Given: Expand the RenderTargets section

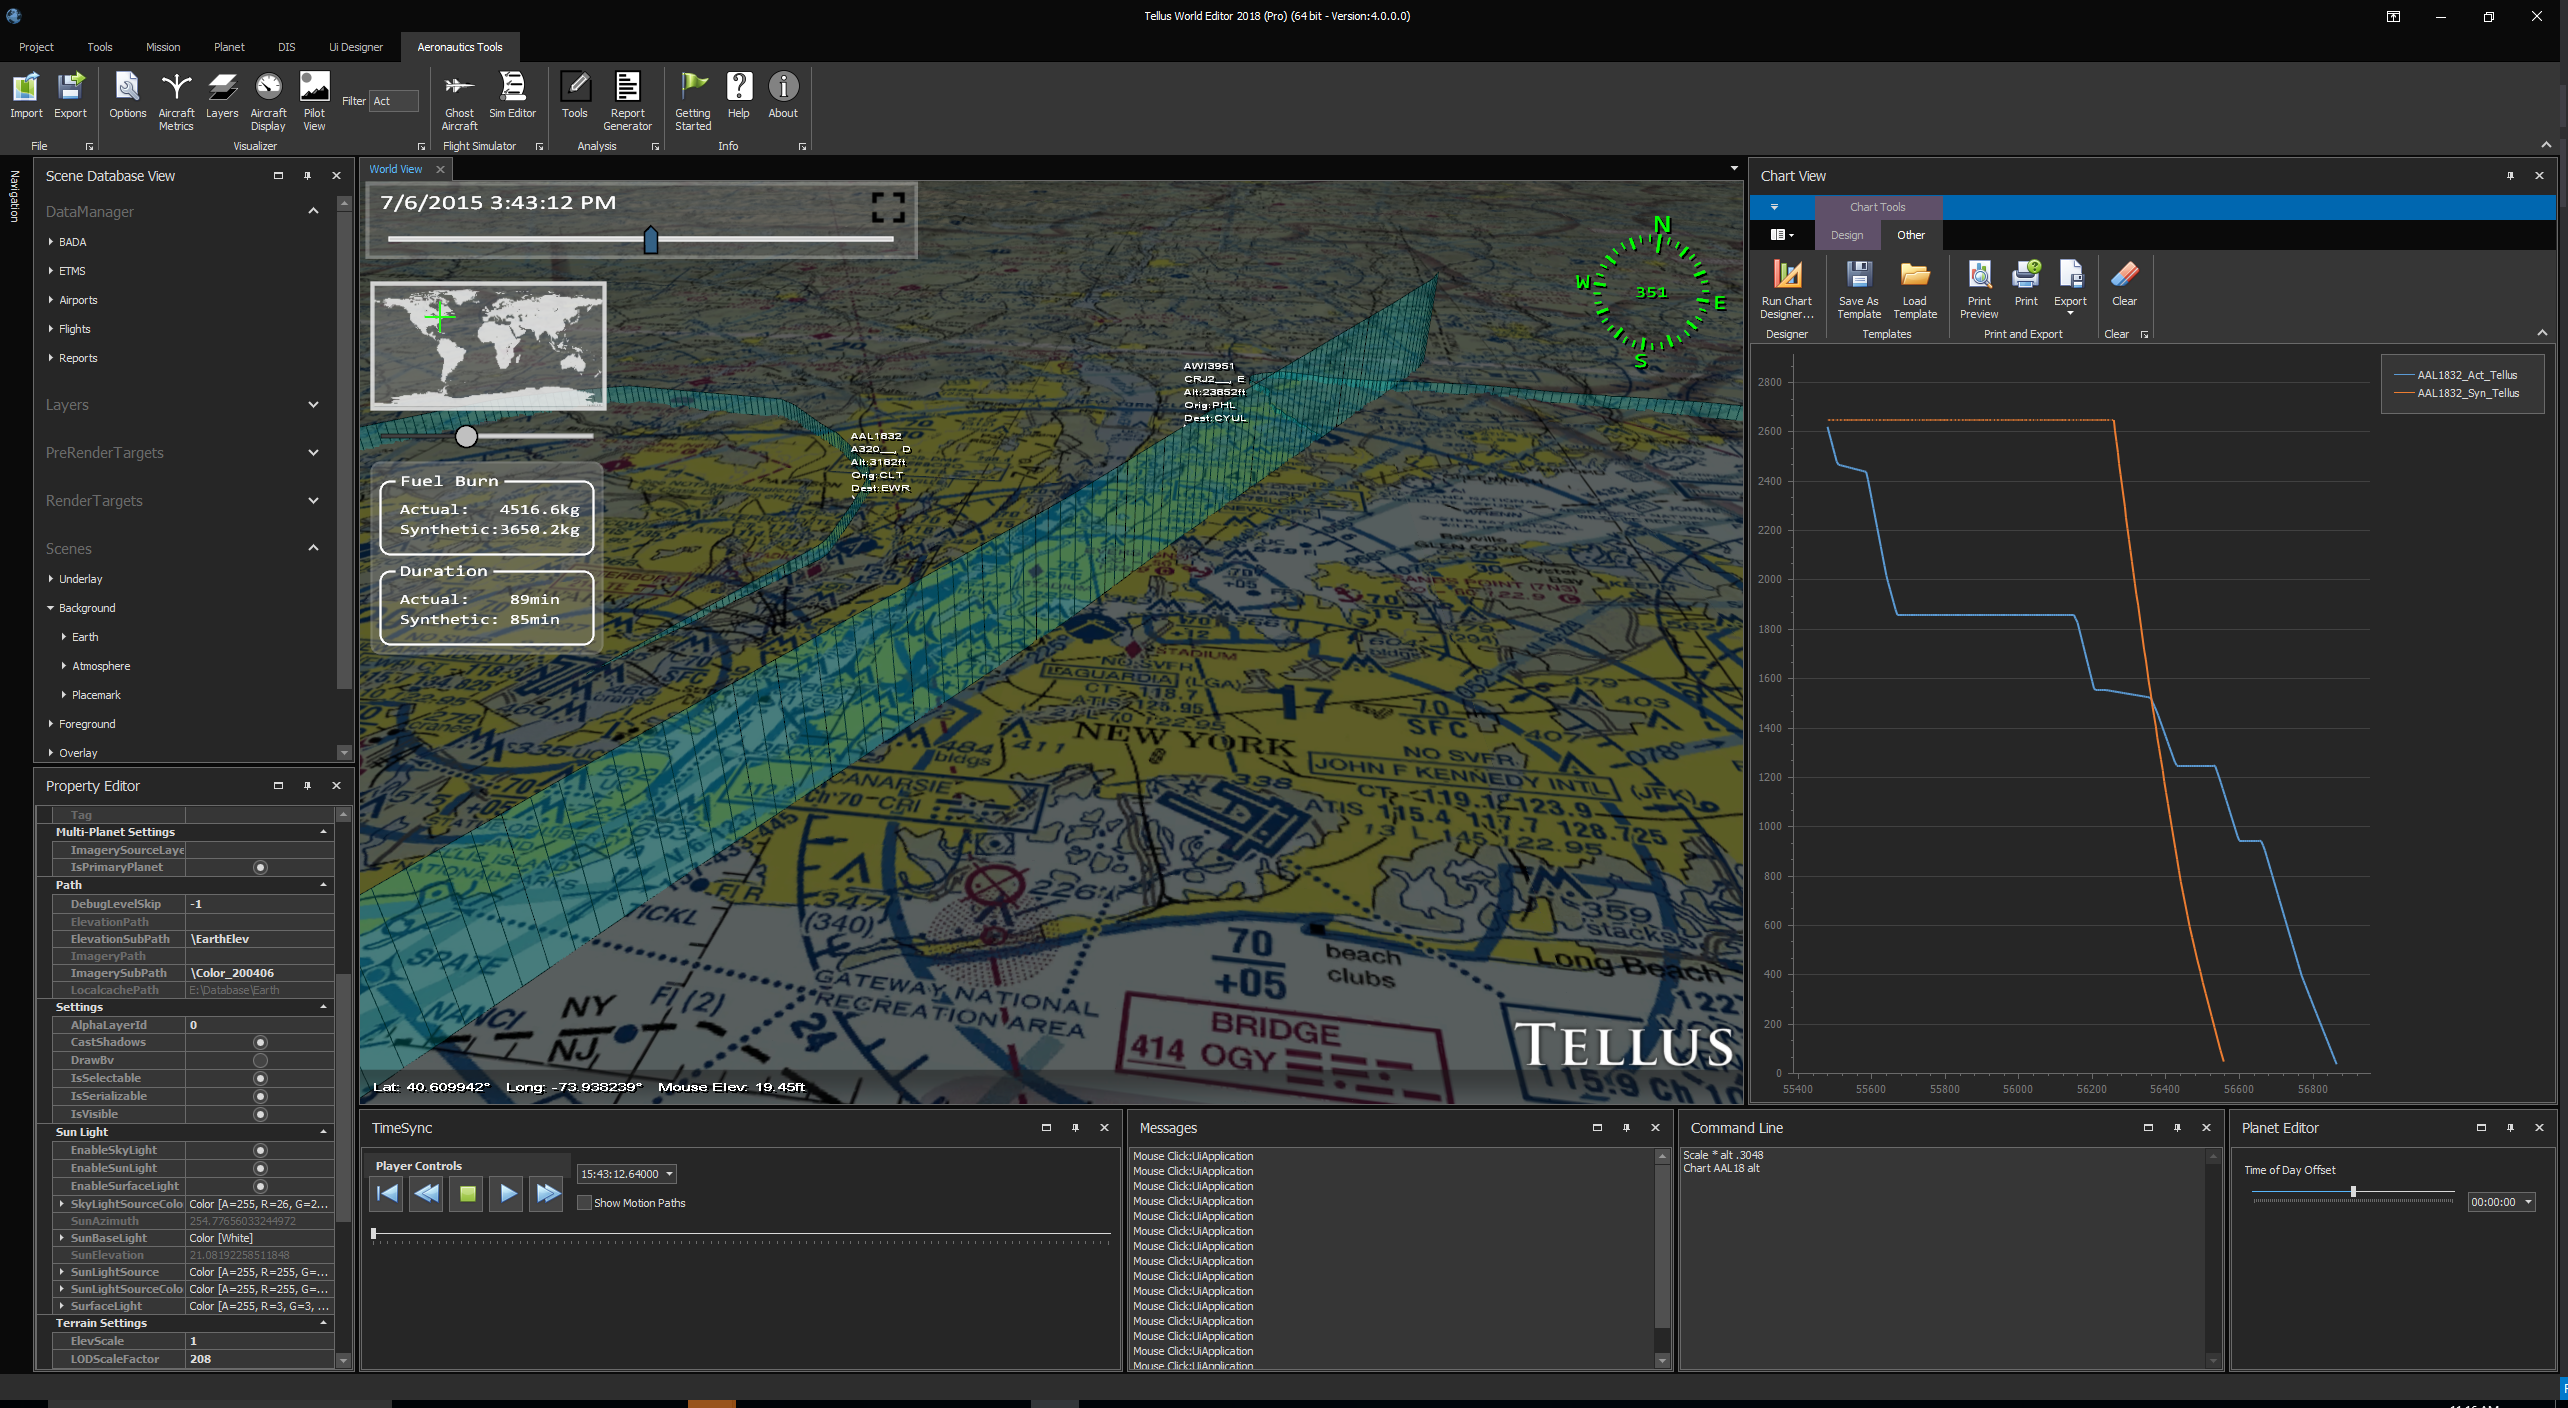Looking at the screenshot, I should pyautogui.click(x=313, y=501).
